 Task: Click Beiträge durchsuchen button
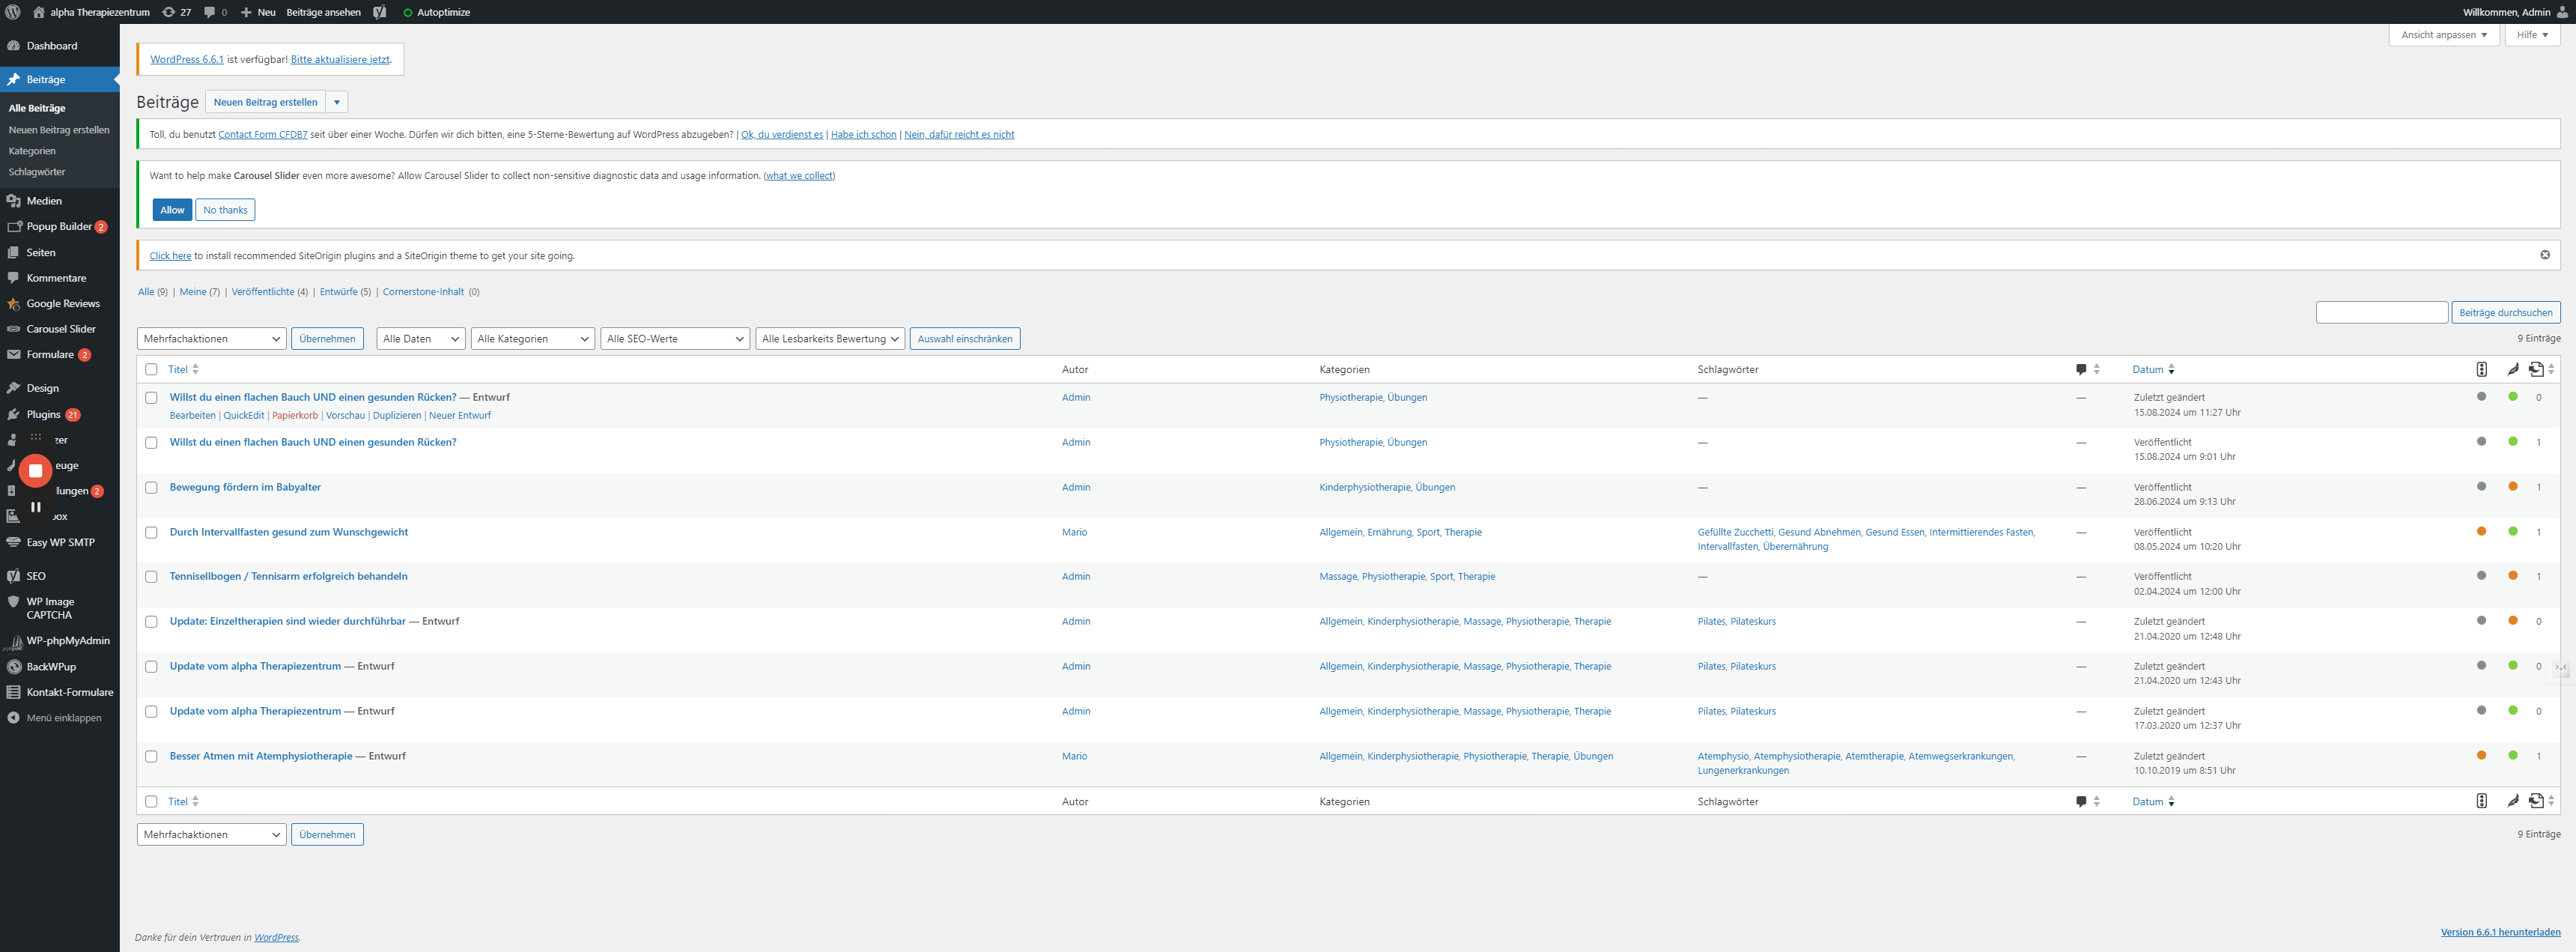pyautogui.click(x=2505, y=313)
